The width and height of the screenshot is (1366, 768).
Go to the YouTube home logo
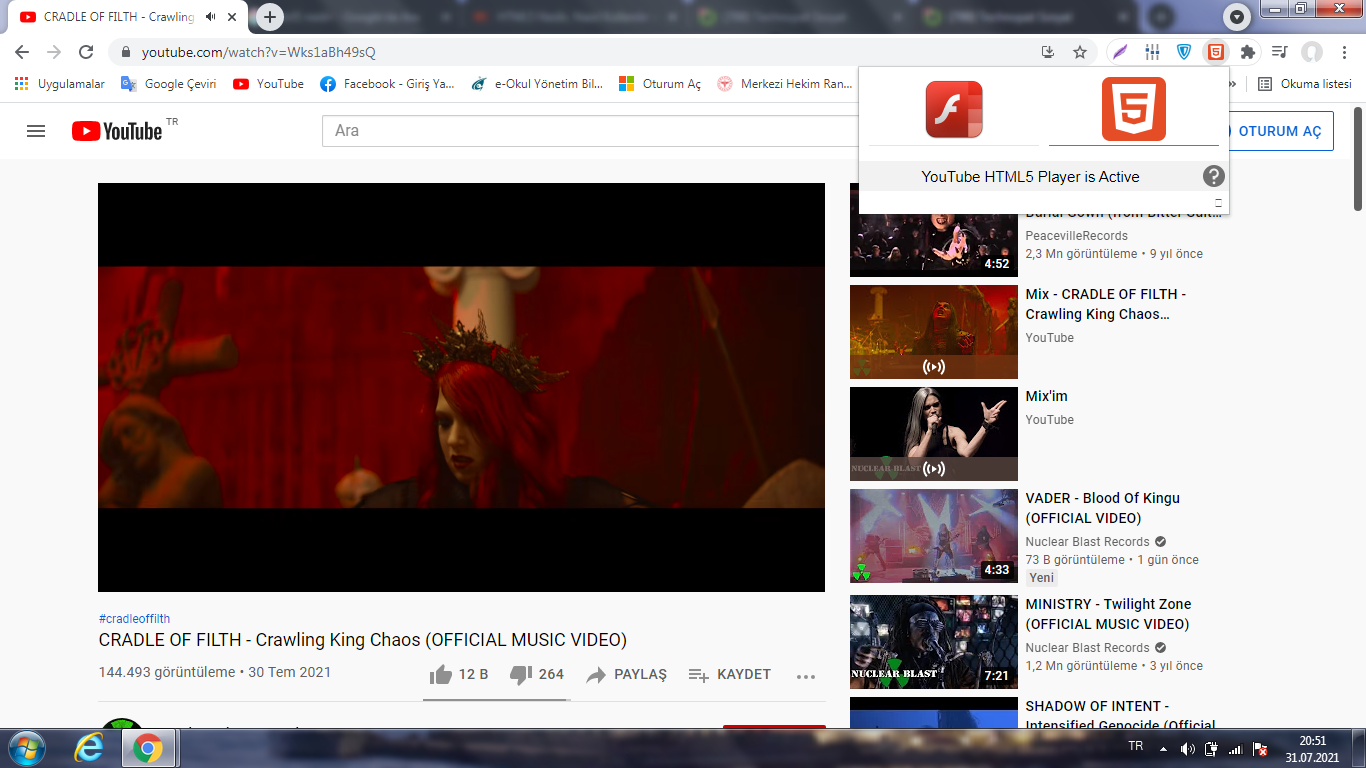117,131
